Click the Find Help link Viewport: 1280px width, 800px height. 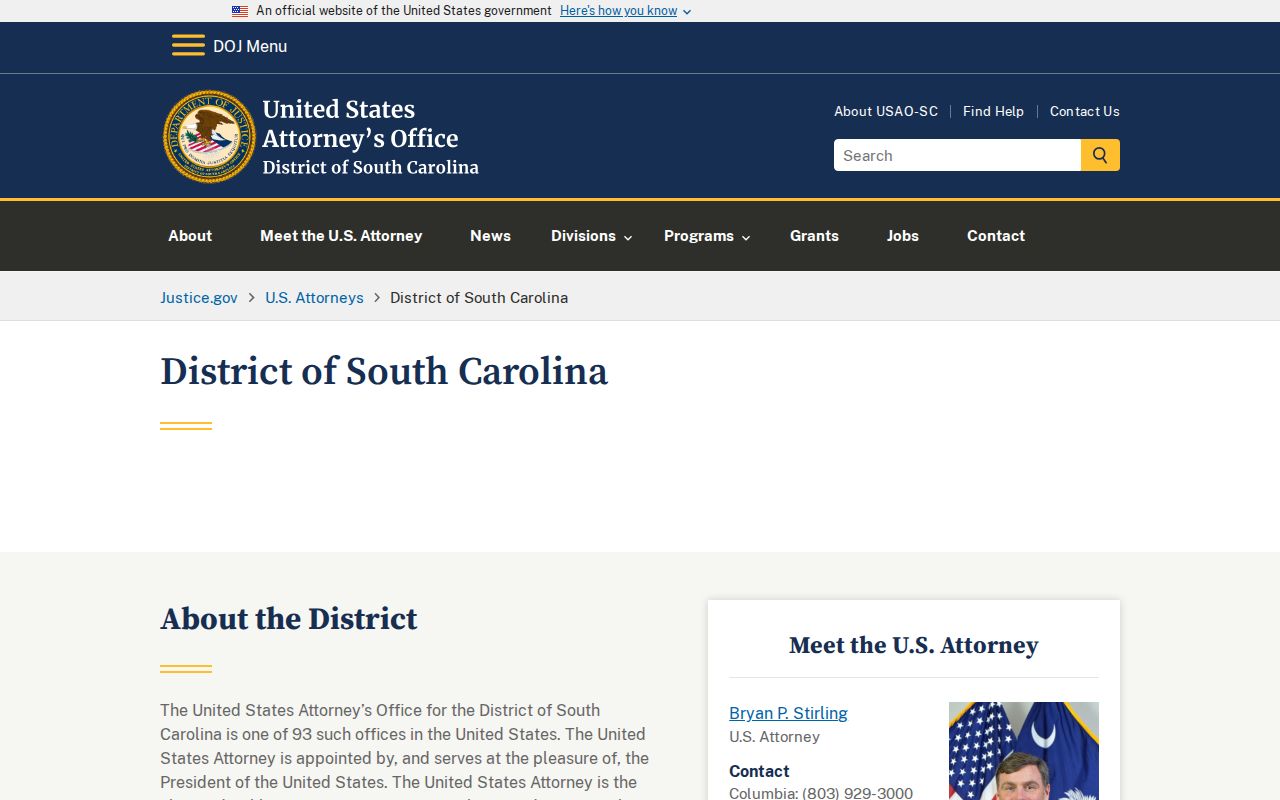pos(993,111)
